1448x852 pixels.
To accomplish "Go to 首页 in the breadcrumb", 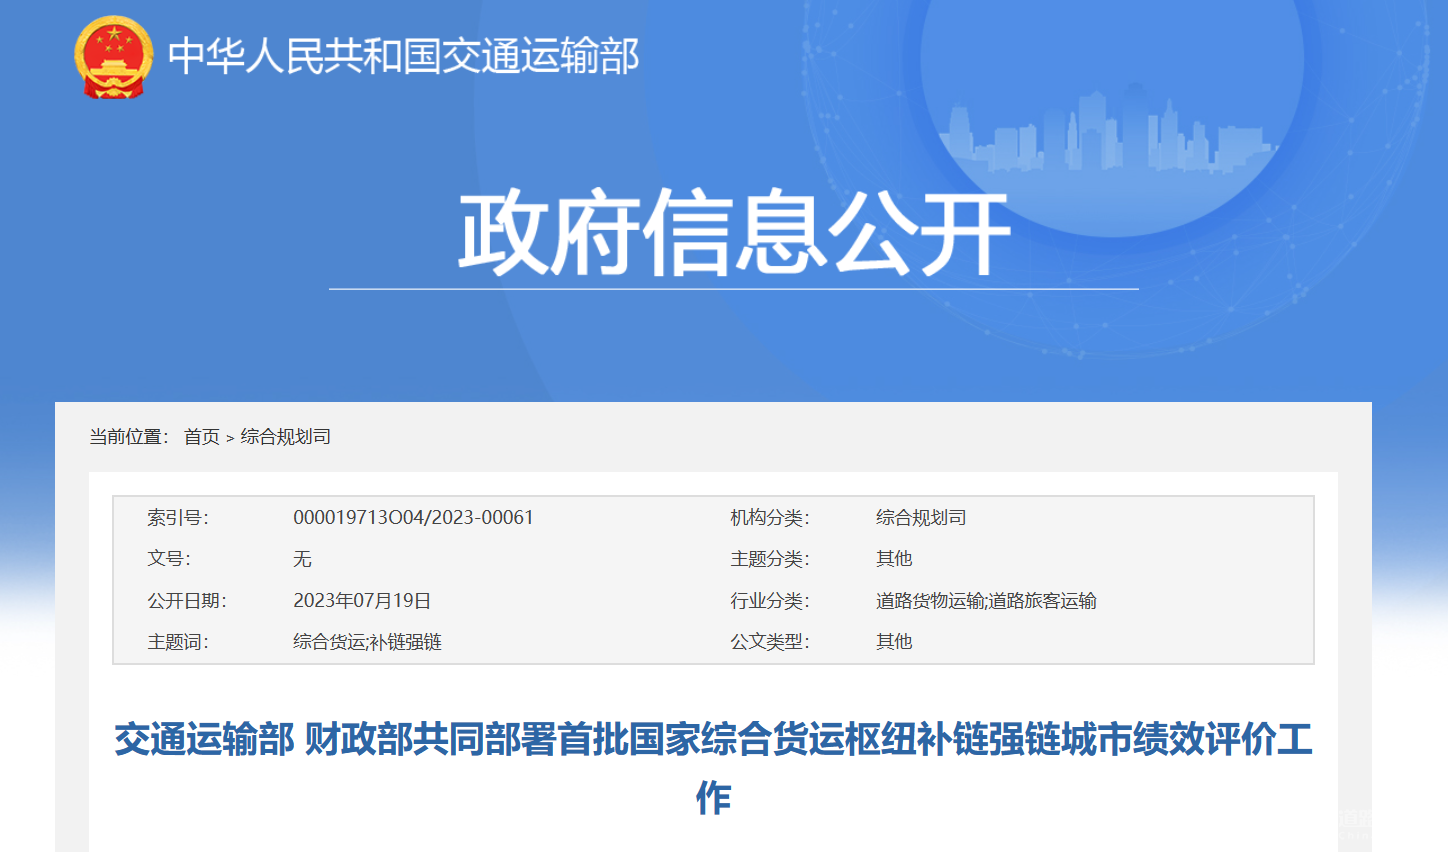I will click(x=201, y=437).
